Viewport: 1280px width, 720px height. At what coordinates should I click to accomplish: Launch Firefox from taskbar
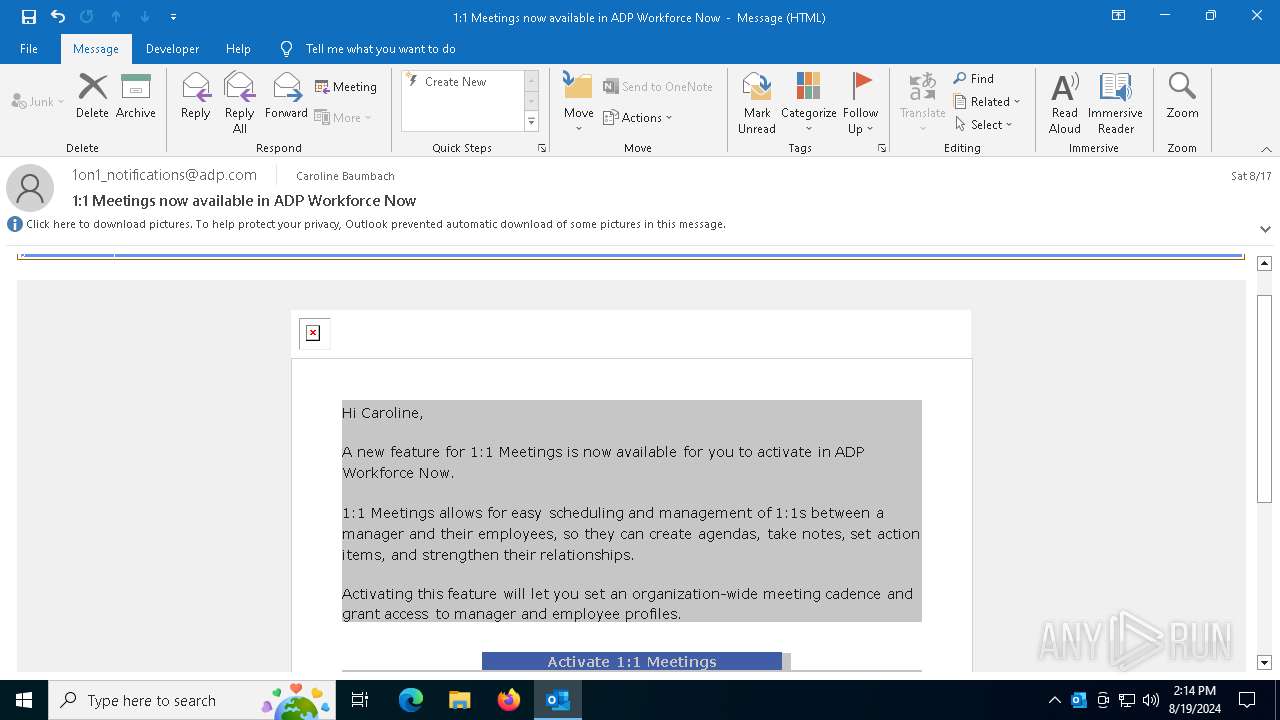click(509, 700)
